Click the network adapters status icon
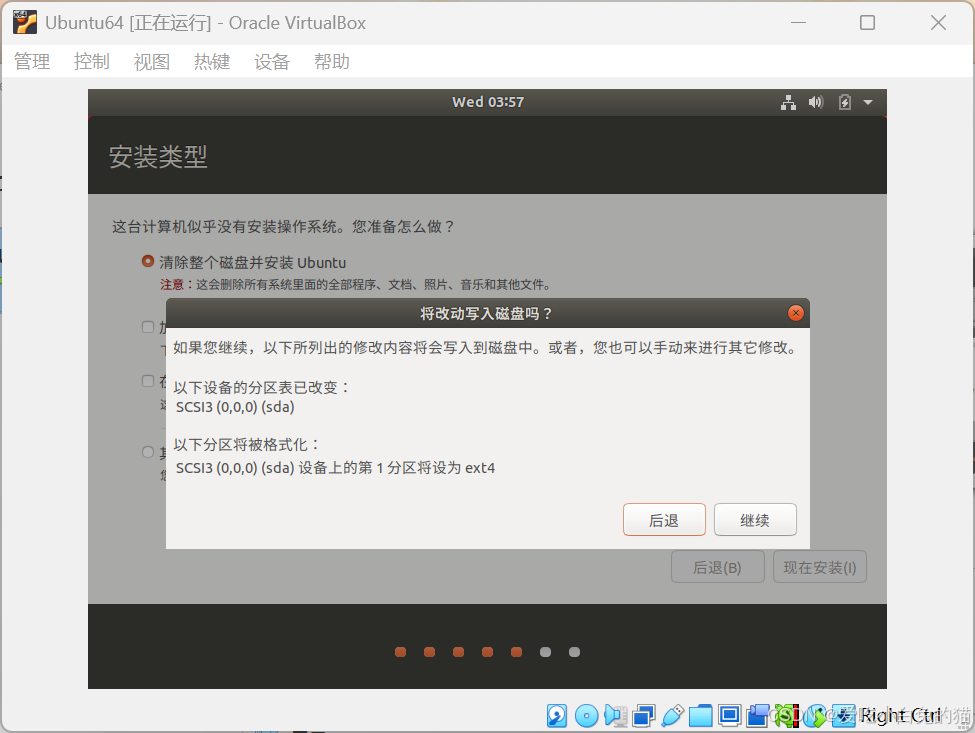 644,716
